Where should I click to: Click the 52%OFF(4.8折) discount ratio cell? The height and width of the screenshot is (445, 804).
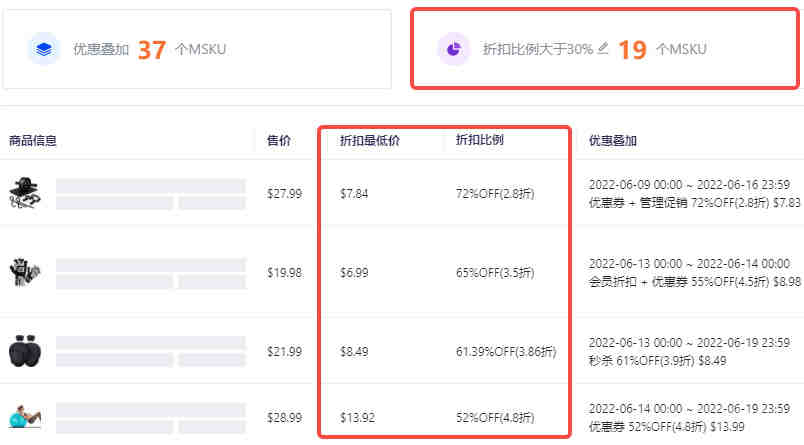(x=495, y=417)
